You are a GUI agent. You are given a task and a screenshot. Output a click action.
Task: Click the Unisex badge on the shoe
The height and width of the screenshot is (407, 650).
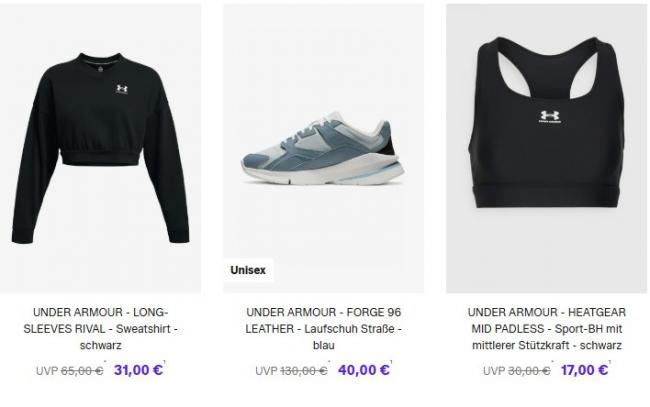[248, 270]
